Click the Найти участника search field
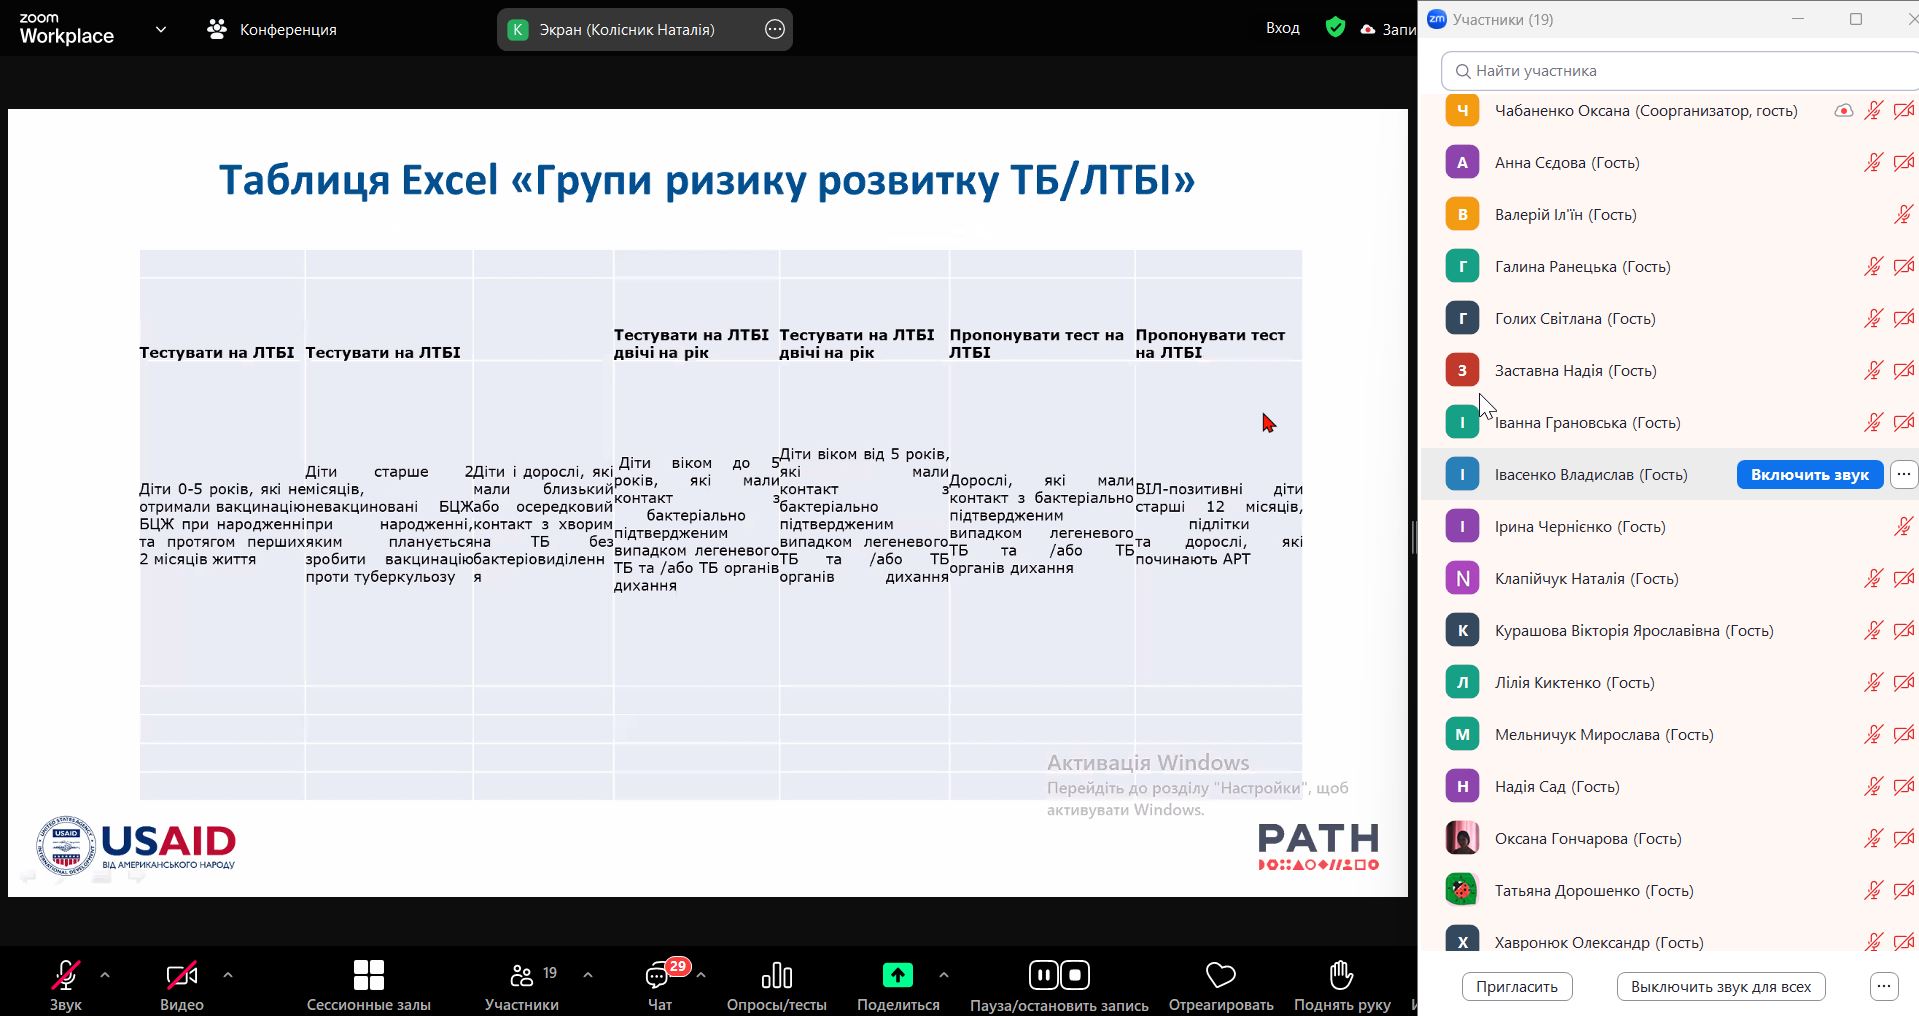1919x1016 pixels. tap(1680, 71)
